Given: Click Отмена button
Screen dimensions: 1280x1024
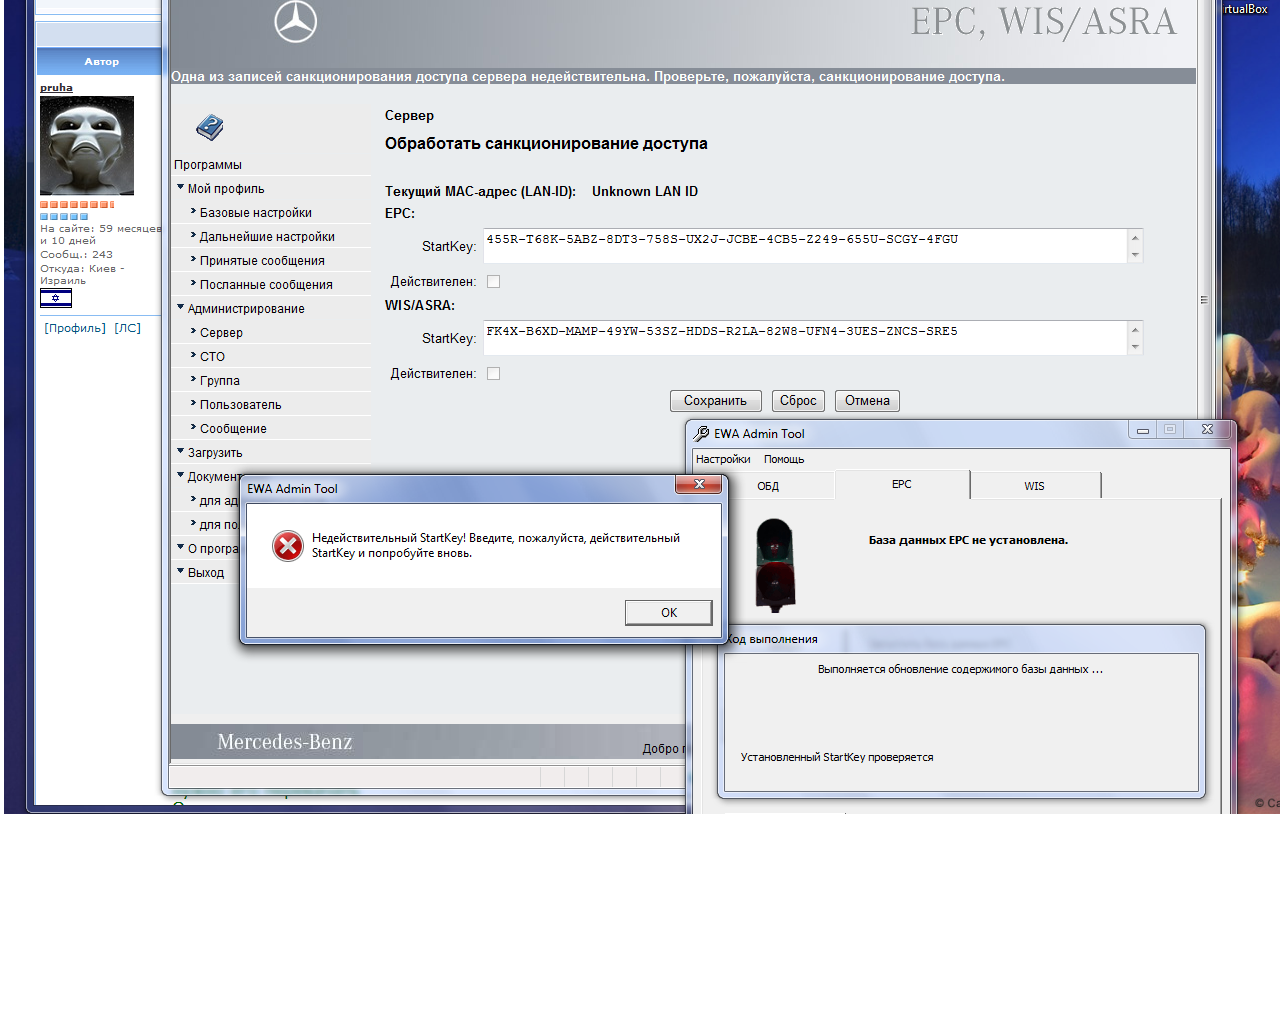Looking at the screenshot, I should coord(867,401).
